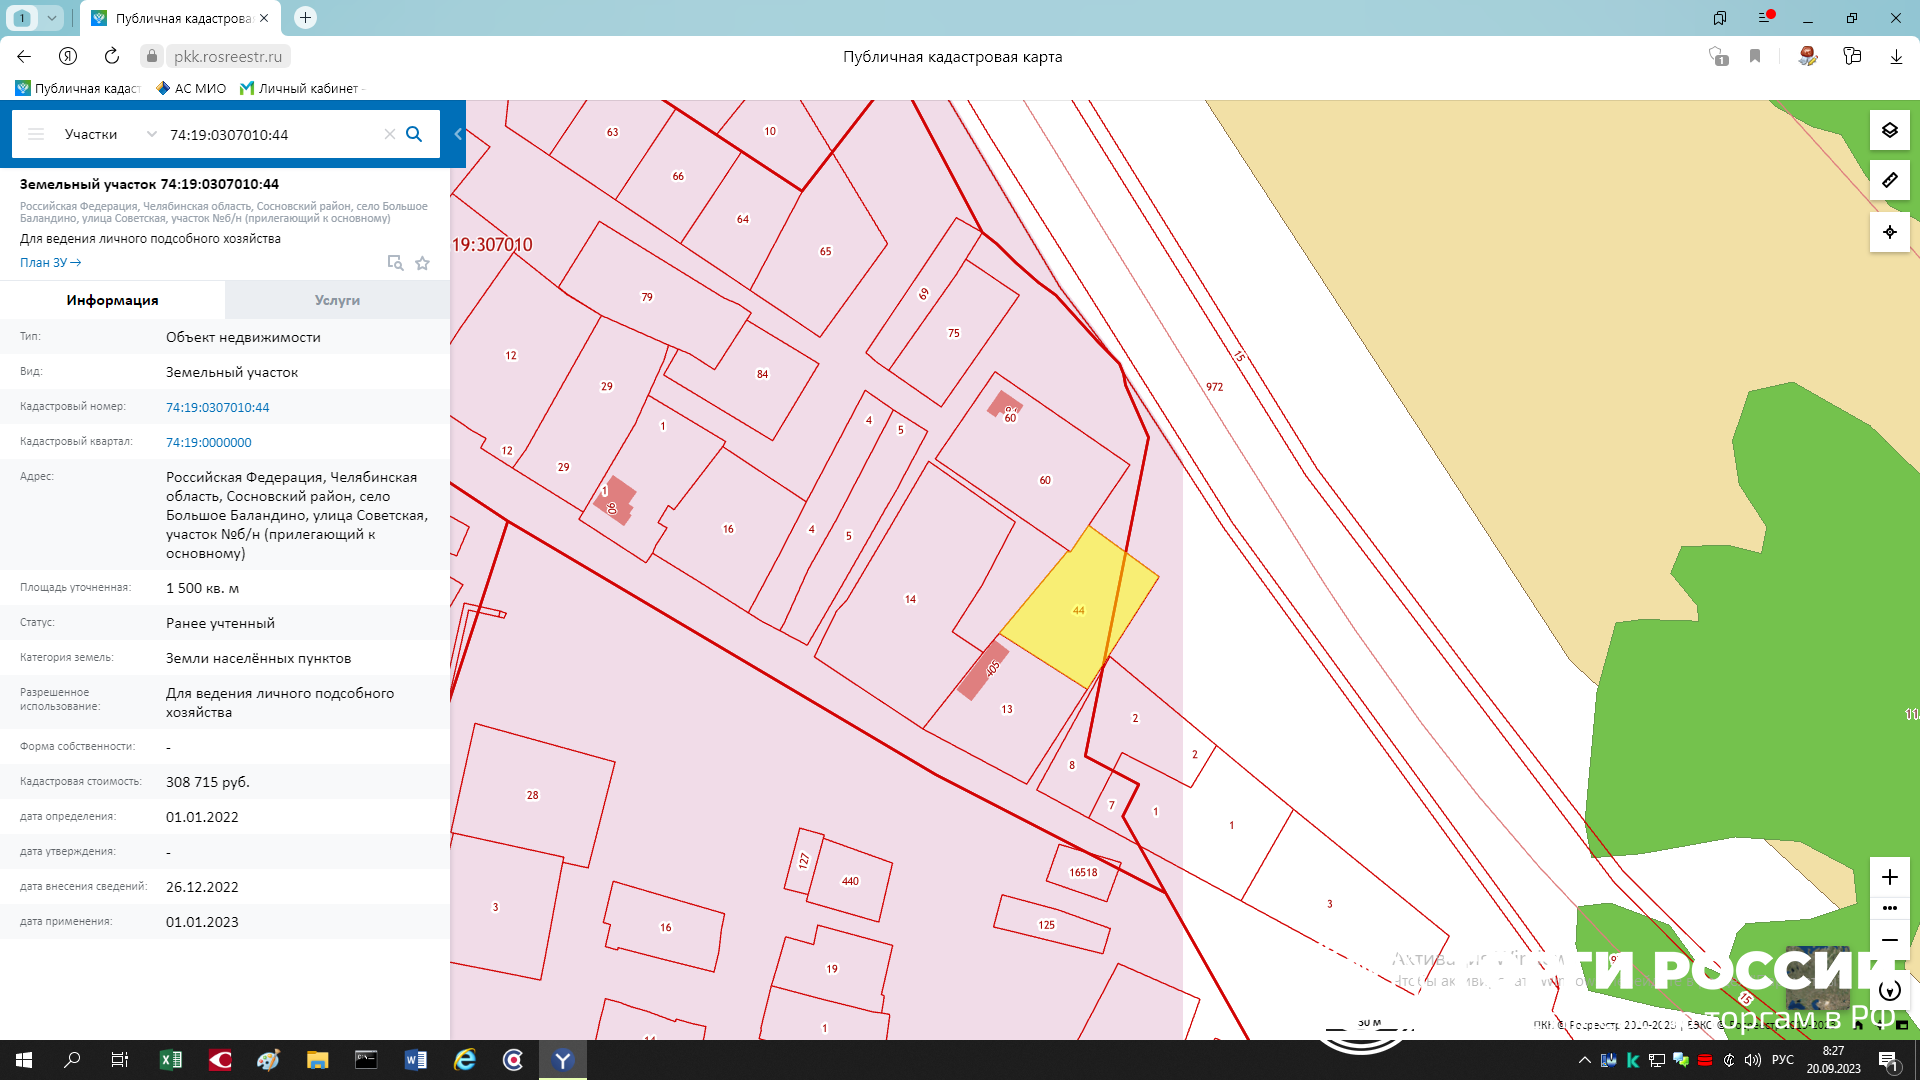Open the notifications center
1920x1080 pixels.
(1888, 1060)
